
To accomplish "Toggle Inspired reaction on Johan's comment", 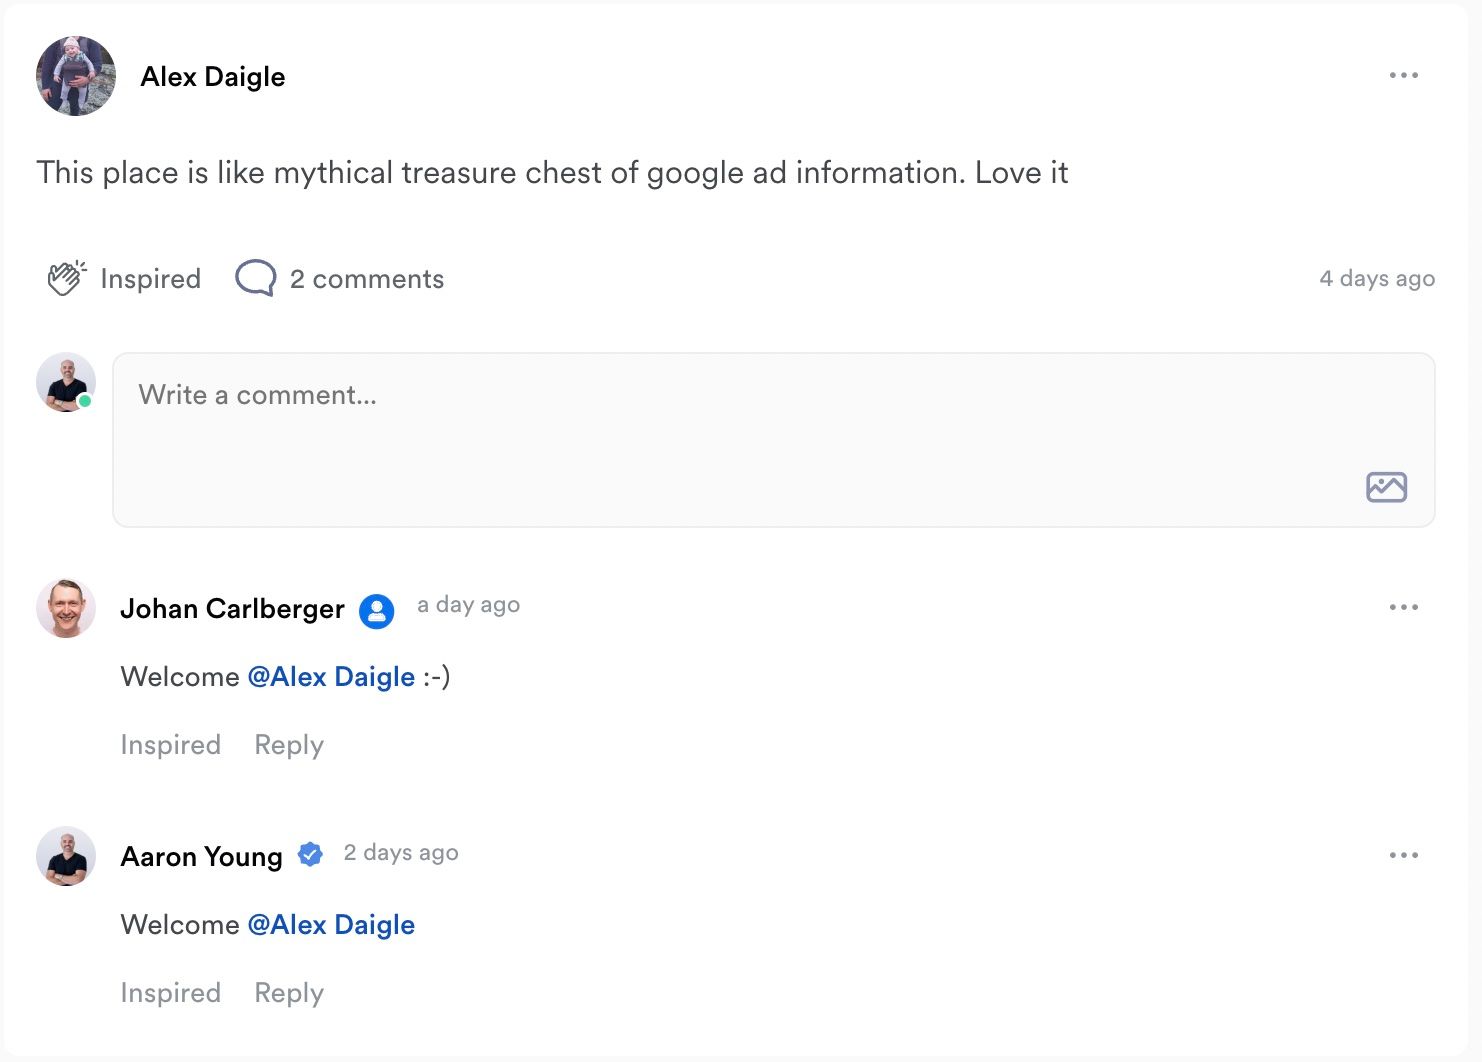I will coord(170,745).
